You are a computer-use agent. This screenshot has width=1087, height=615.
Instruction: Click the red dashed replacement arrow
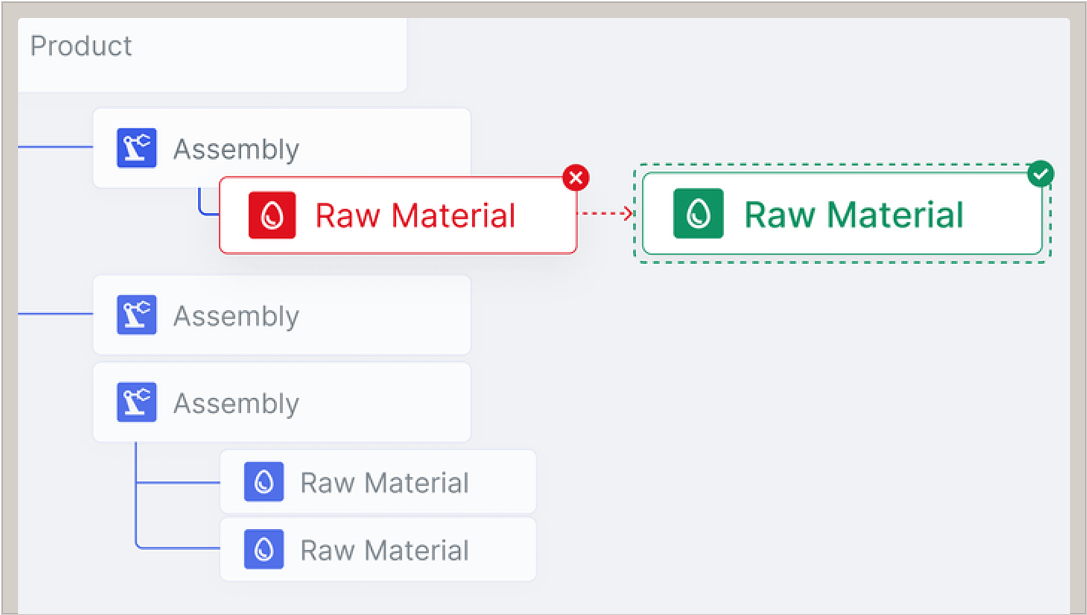tap(607, 213)
